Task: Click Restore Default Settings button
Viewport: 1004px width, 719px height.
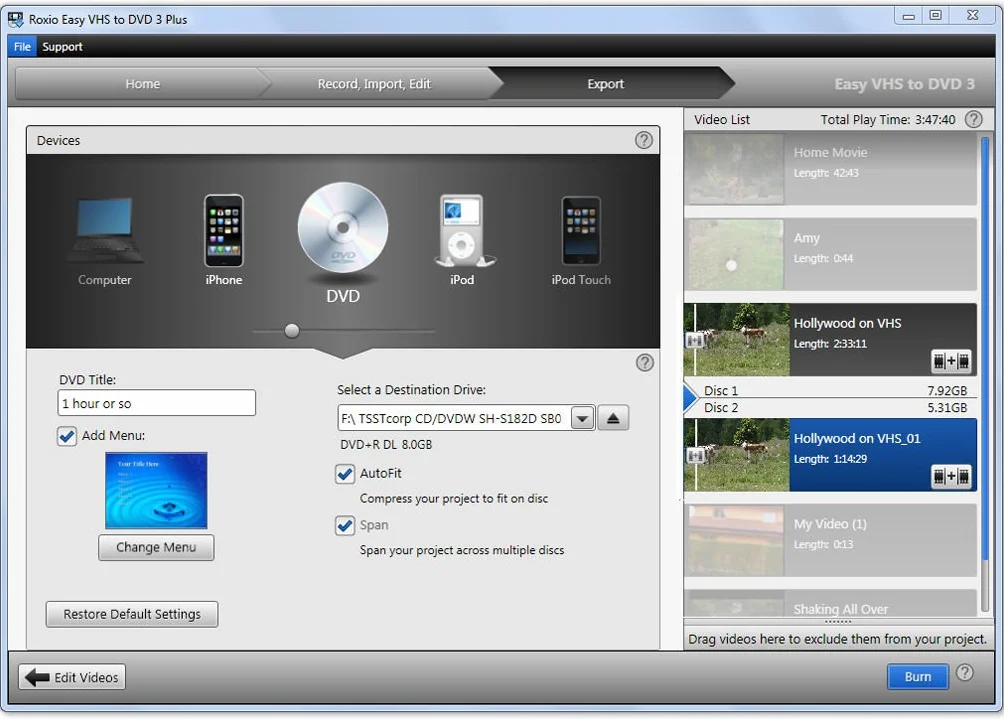Action: coord(132,614)
